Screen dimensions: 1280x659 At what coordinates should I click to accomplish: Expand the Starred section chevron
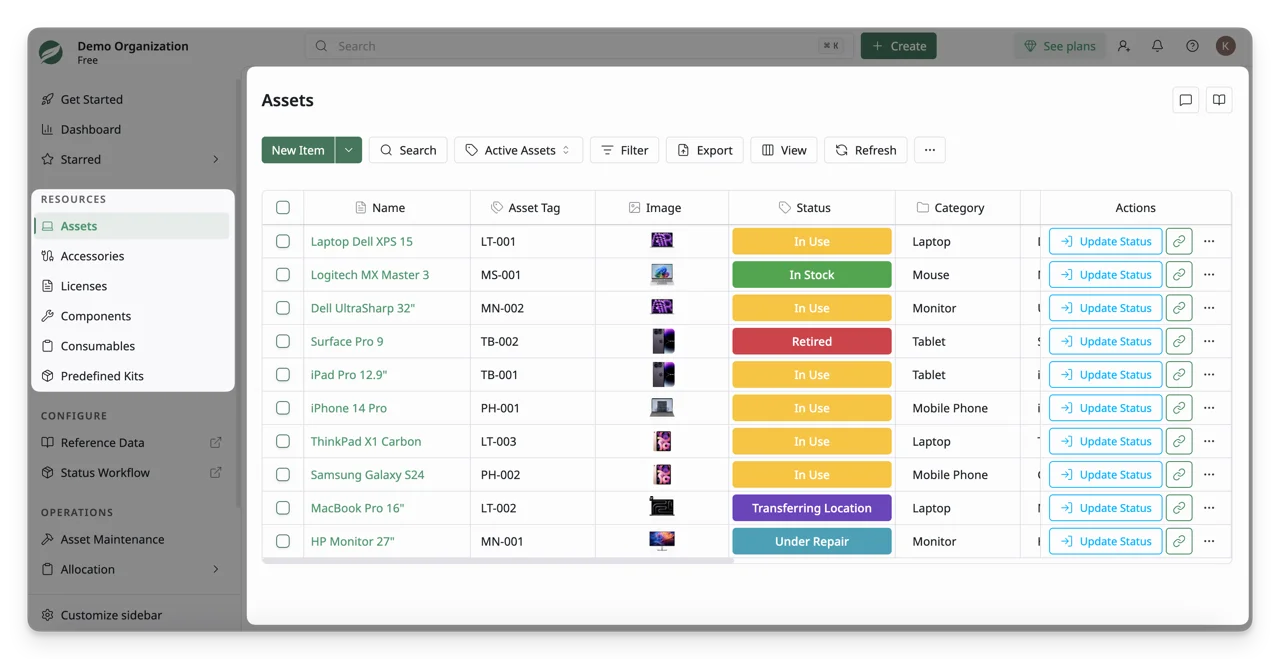point(216,159)
